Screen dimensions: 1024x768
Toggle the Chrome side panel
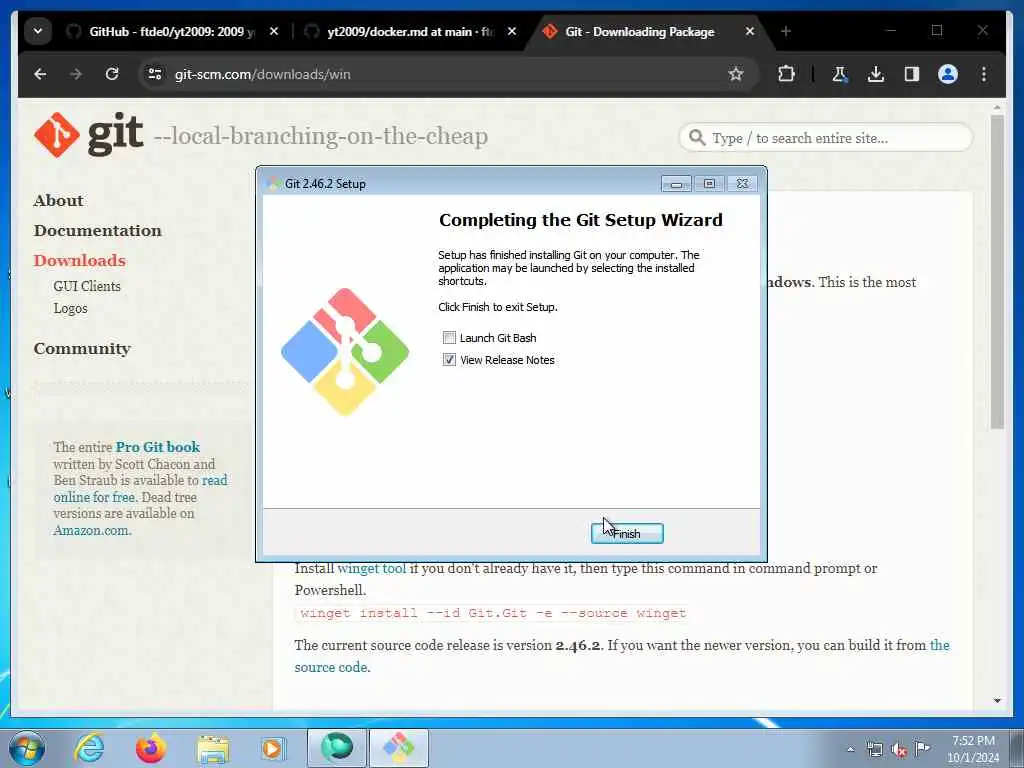[x=912, y=74]
